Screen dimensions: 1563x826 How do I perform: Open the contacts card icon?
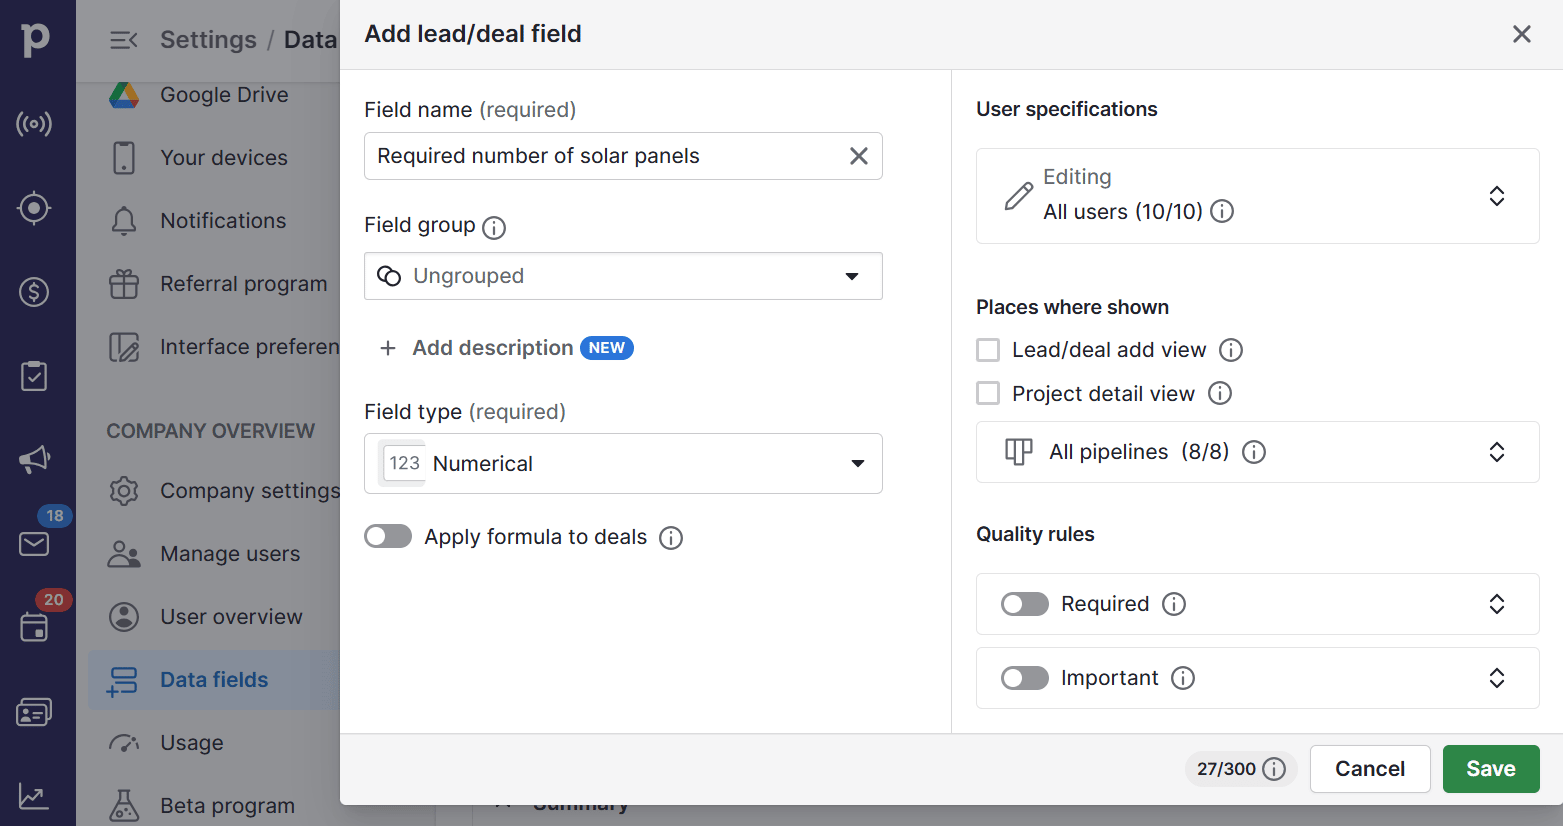pos(34,712)
